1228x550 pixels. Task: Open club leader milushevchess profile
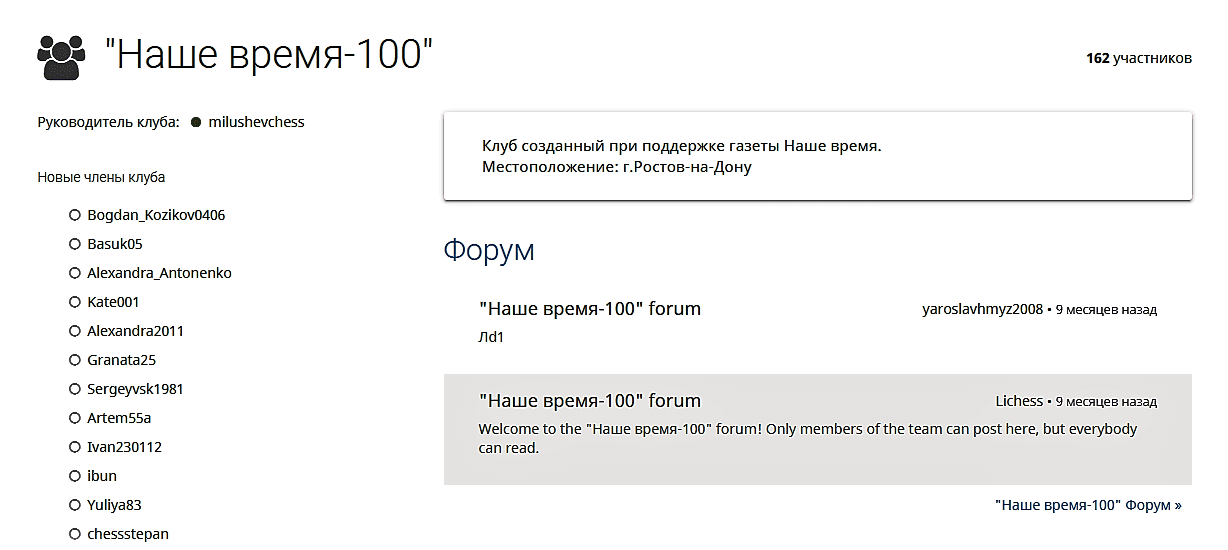[x=256, y=122]
